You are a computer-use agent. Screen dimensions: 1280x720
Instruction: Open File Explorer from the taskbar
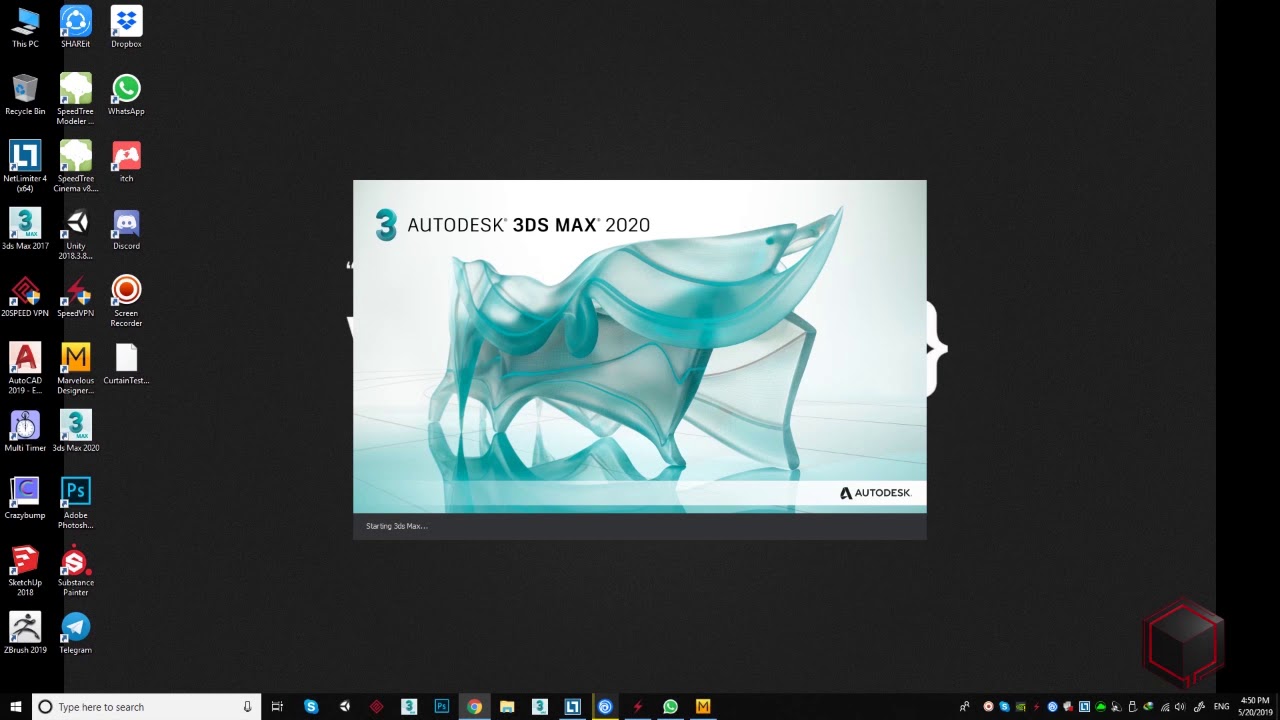507,706
